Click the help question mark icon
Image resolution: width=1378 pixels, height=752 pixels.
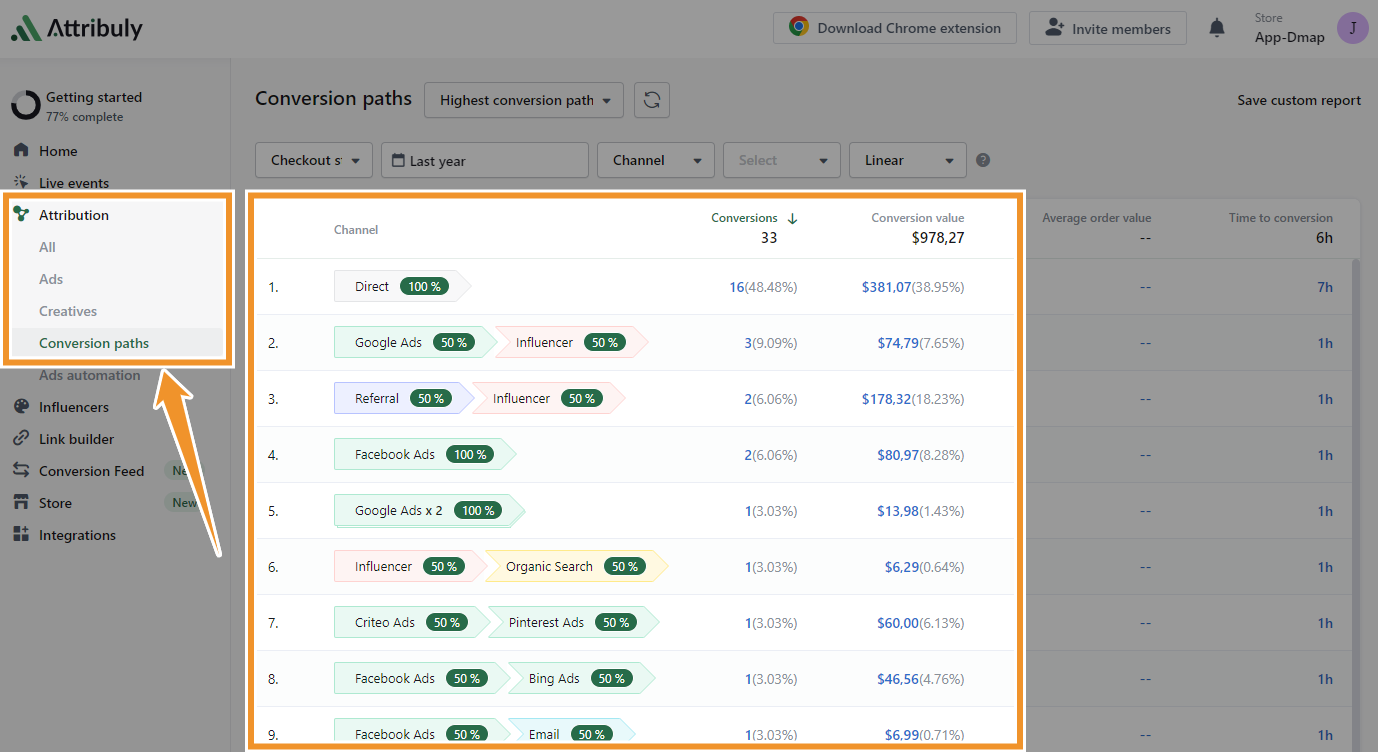tap(983, 160)
